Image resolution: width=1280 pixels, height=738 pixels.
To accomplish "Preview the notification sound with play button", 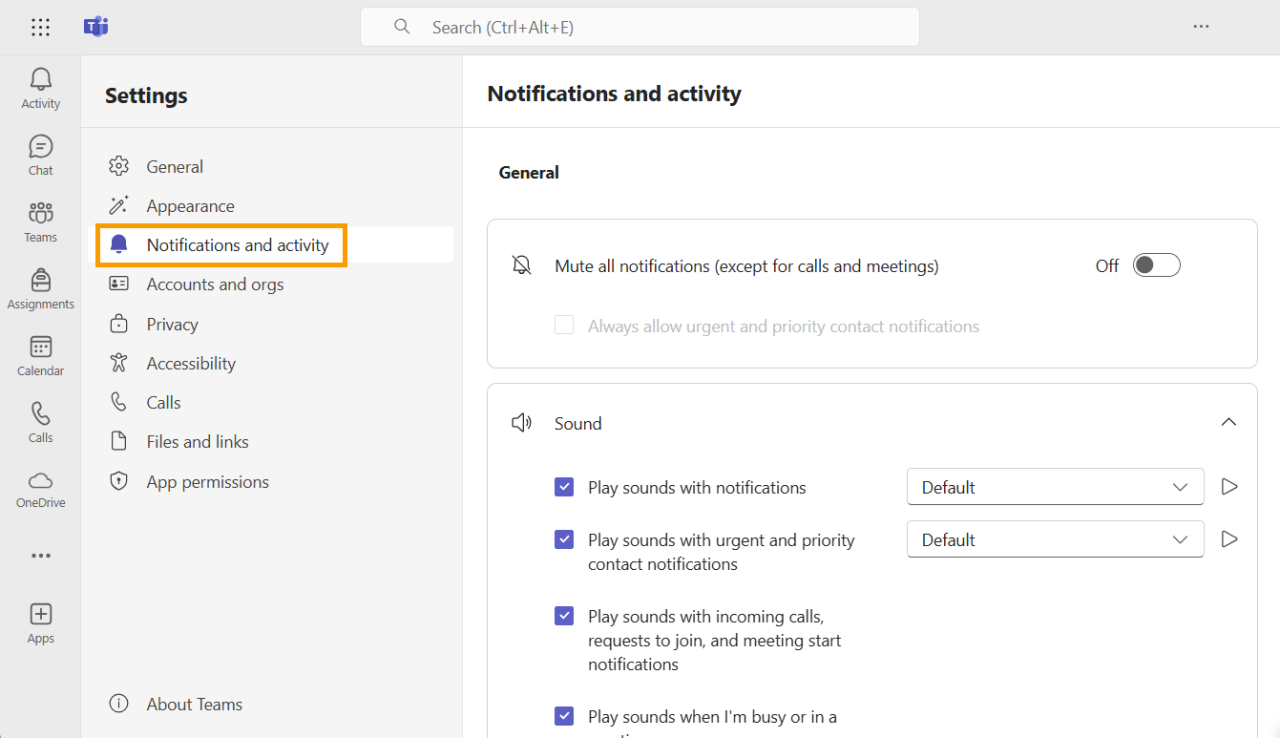I will click(x=1230, y=487).
